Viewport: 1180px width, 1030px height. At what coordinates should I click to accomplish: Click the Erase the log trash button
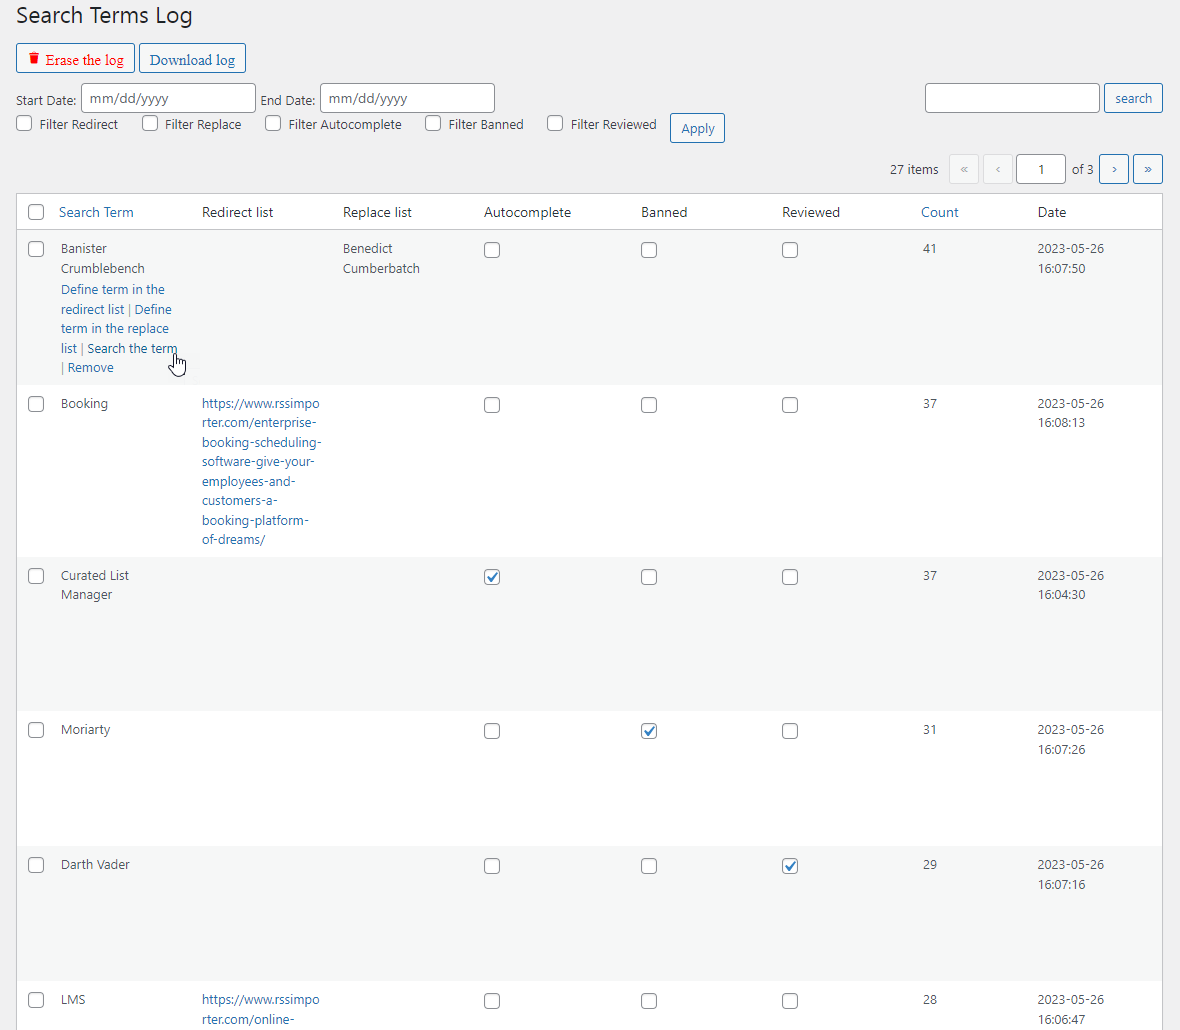coord(76,59)
